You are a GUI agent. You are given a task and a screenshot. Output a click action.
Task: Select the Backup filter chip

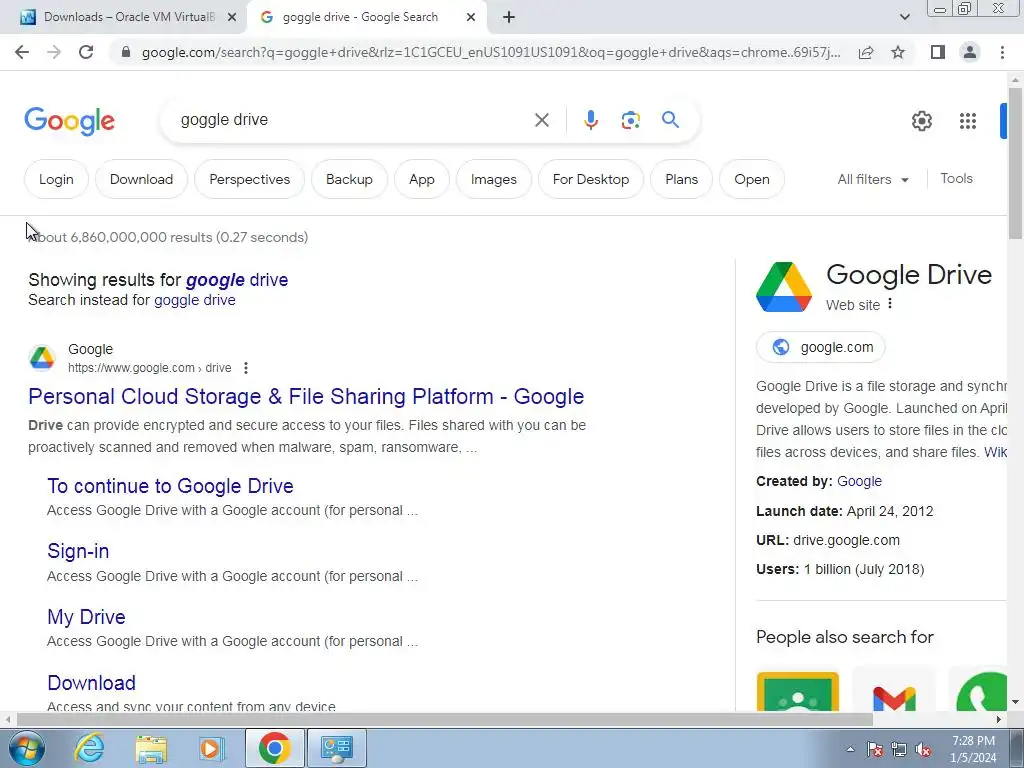(349, 179)
